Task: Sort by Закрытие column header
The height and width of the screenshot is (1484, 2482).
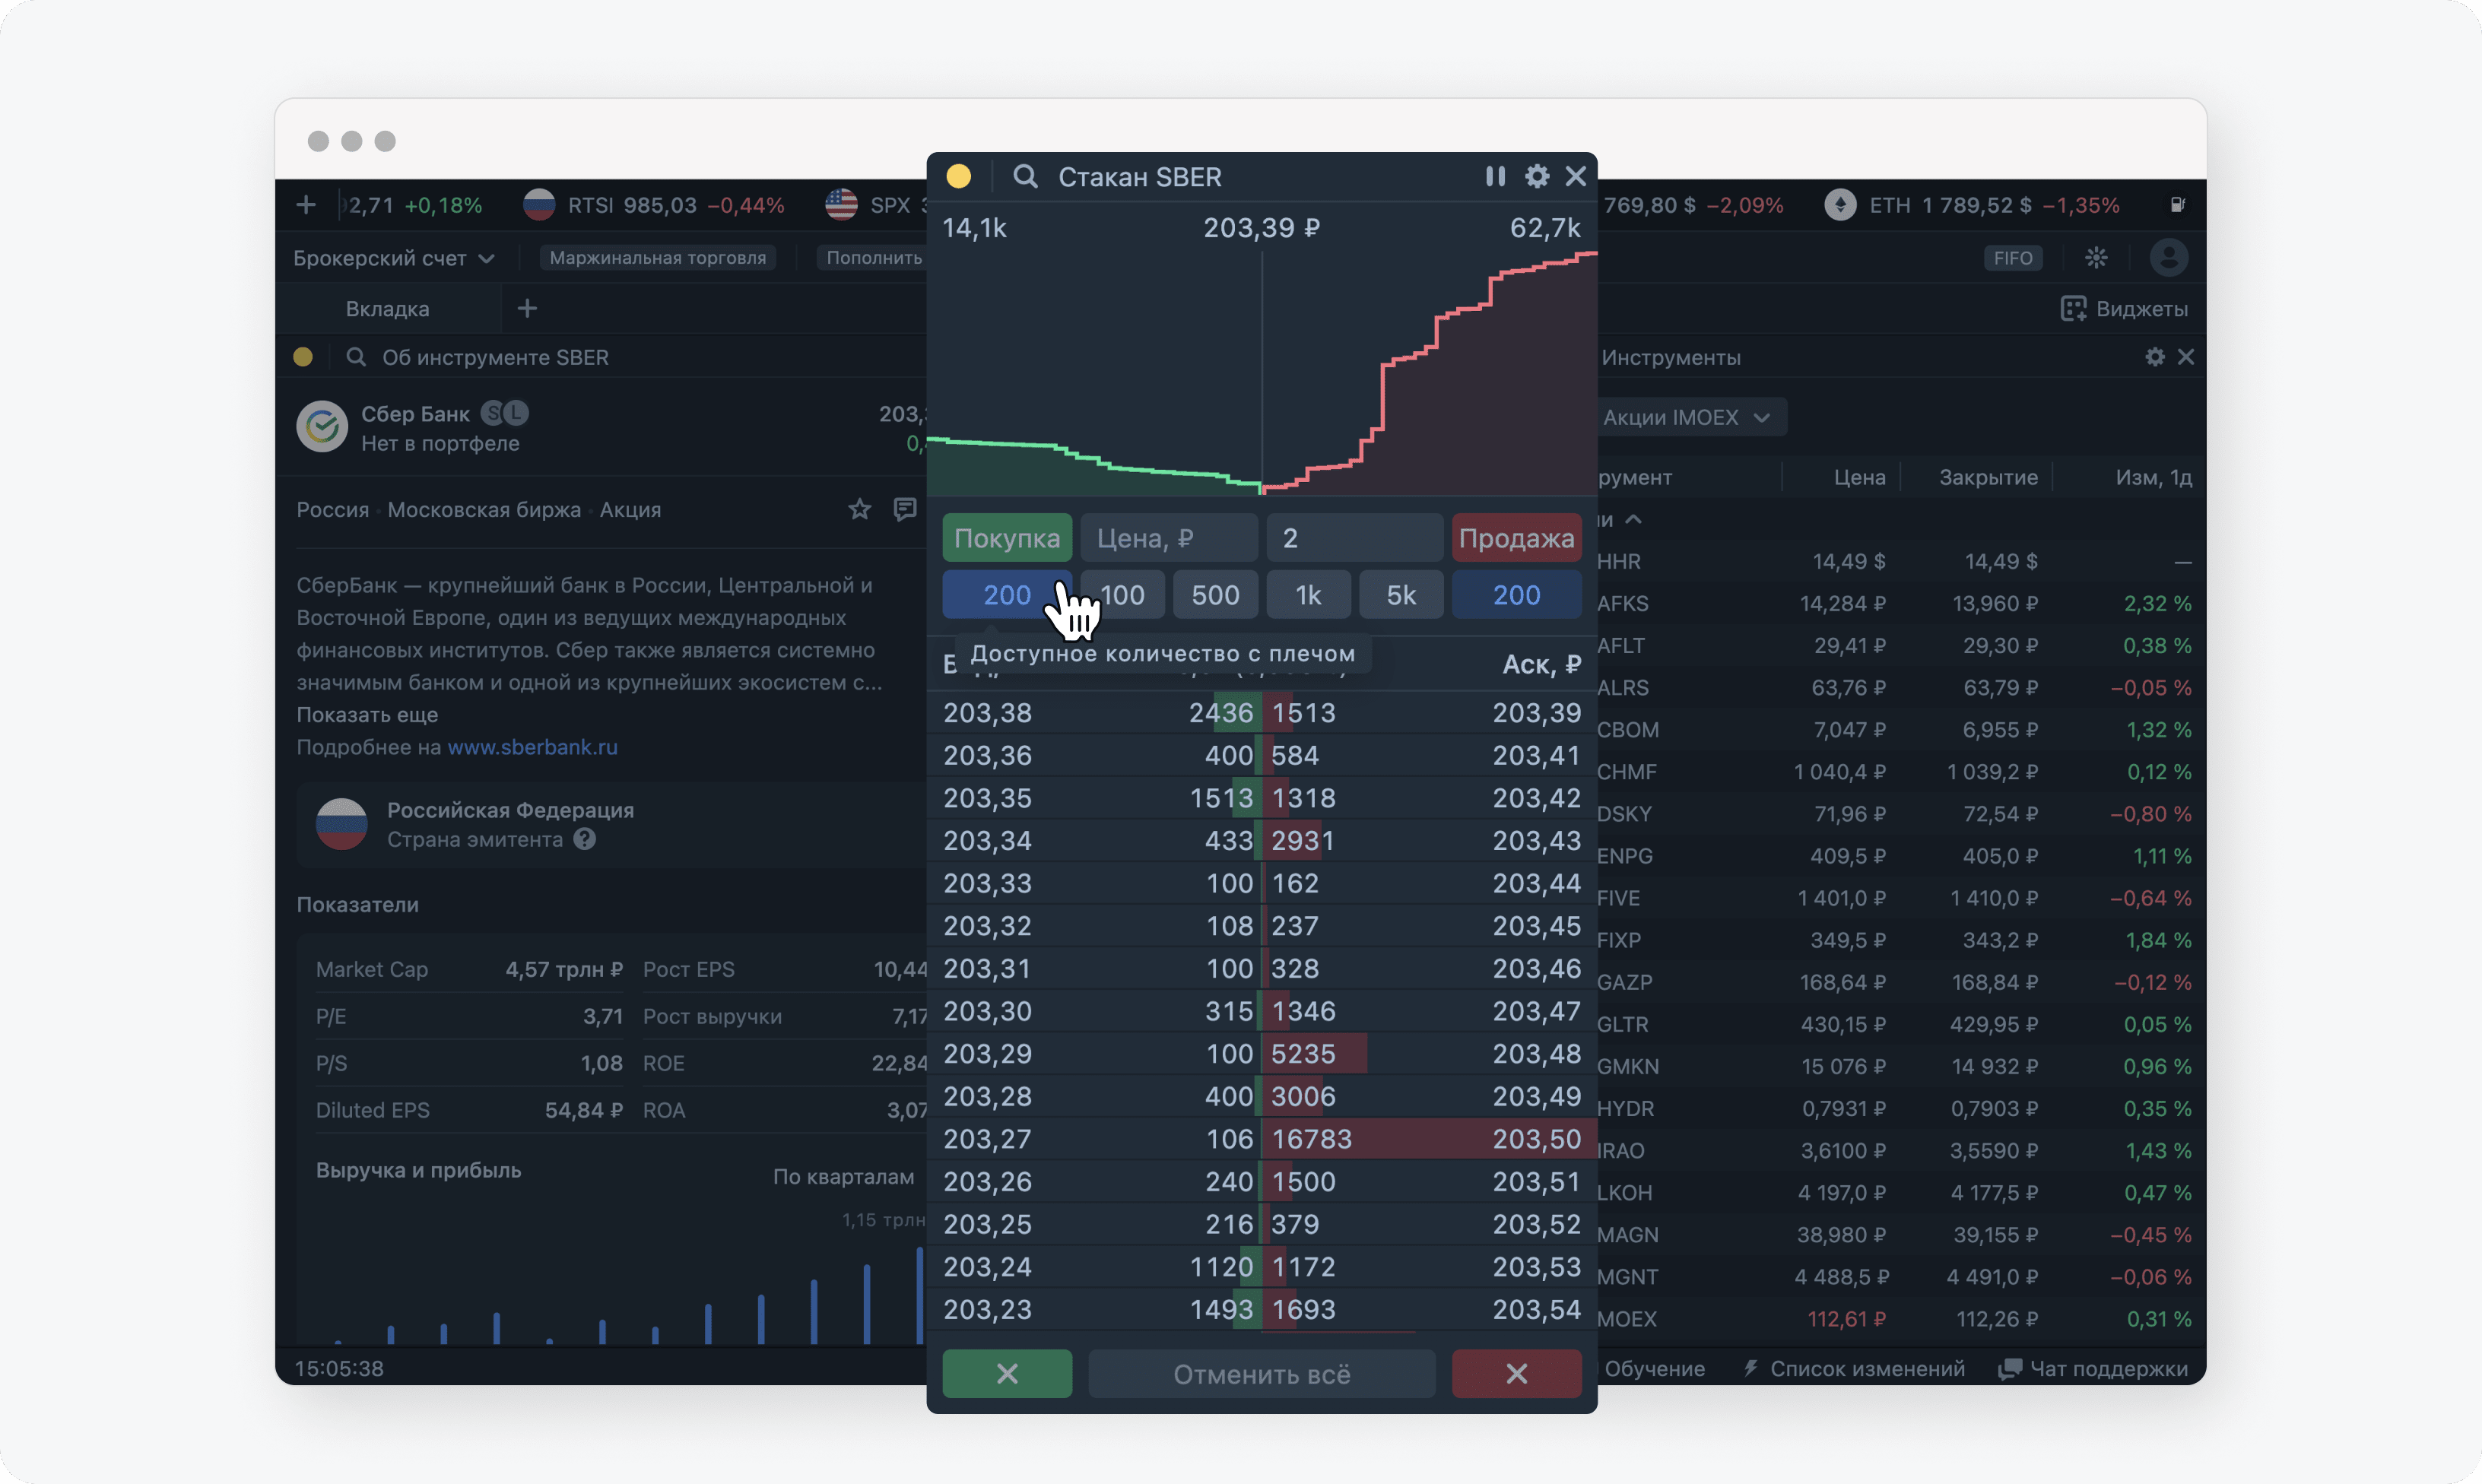Action: click(x=1988, y=478)
